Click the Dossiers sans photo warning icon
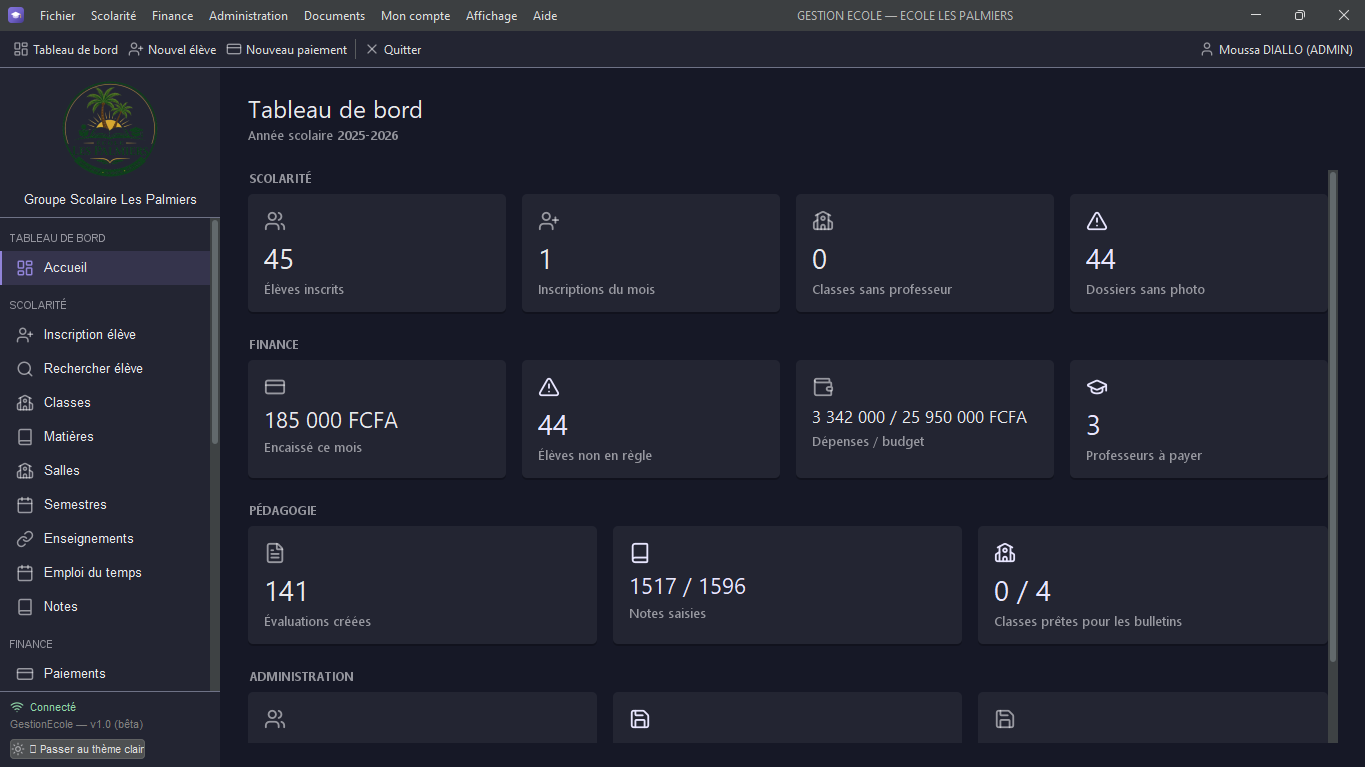This screenshot has height=767, width=1365. point(1096,221)
